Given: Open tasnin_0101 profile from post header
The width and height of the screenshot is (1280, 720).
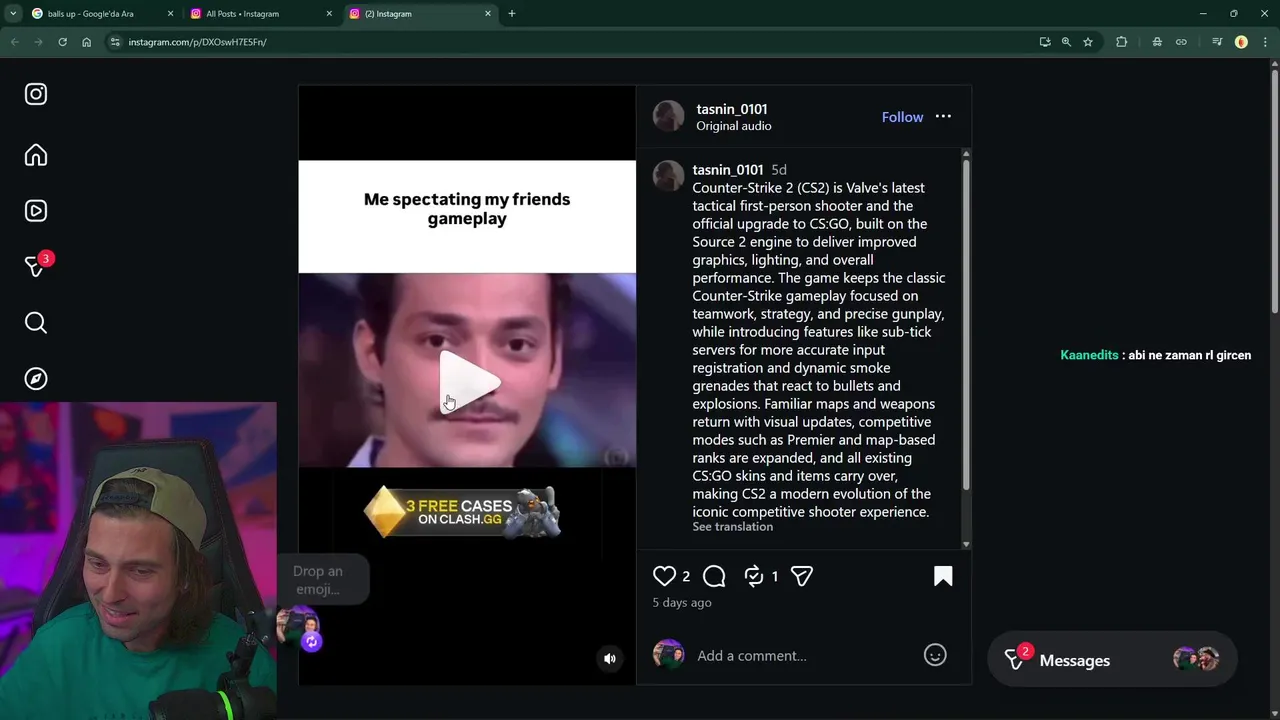Looking at the screenshot, I should (x=732, y=109).
